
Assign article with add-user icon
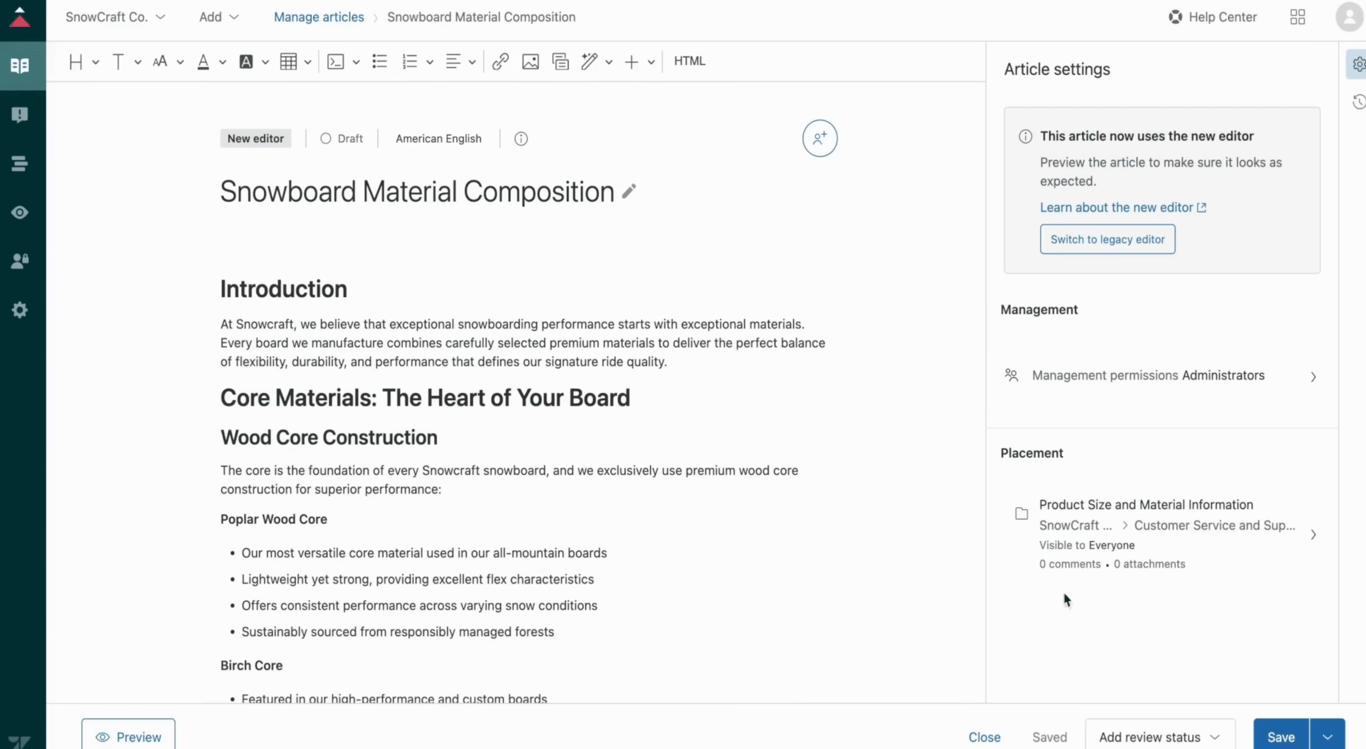click(820, 138)
